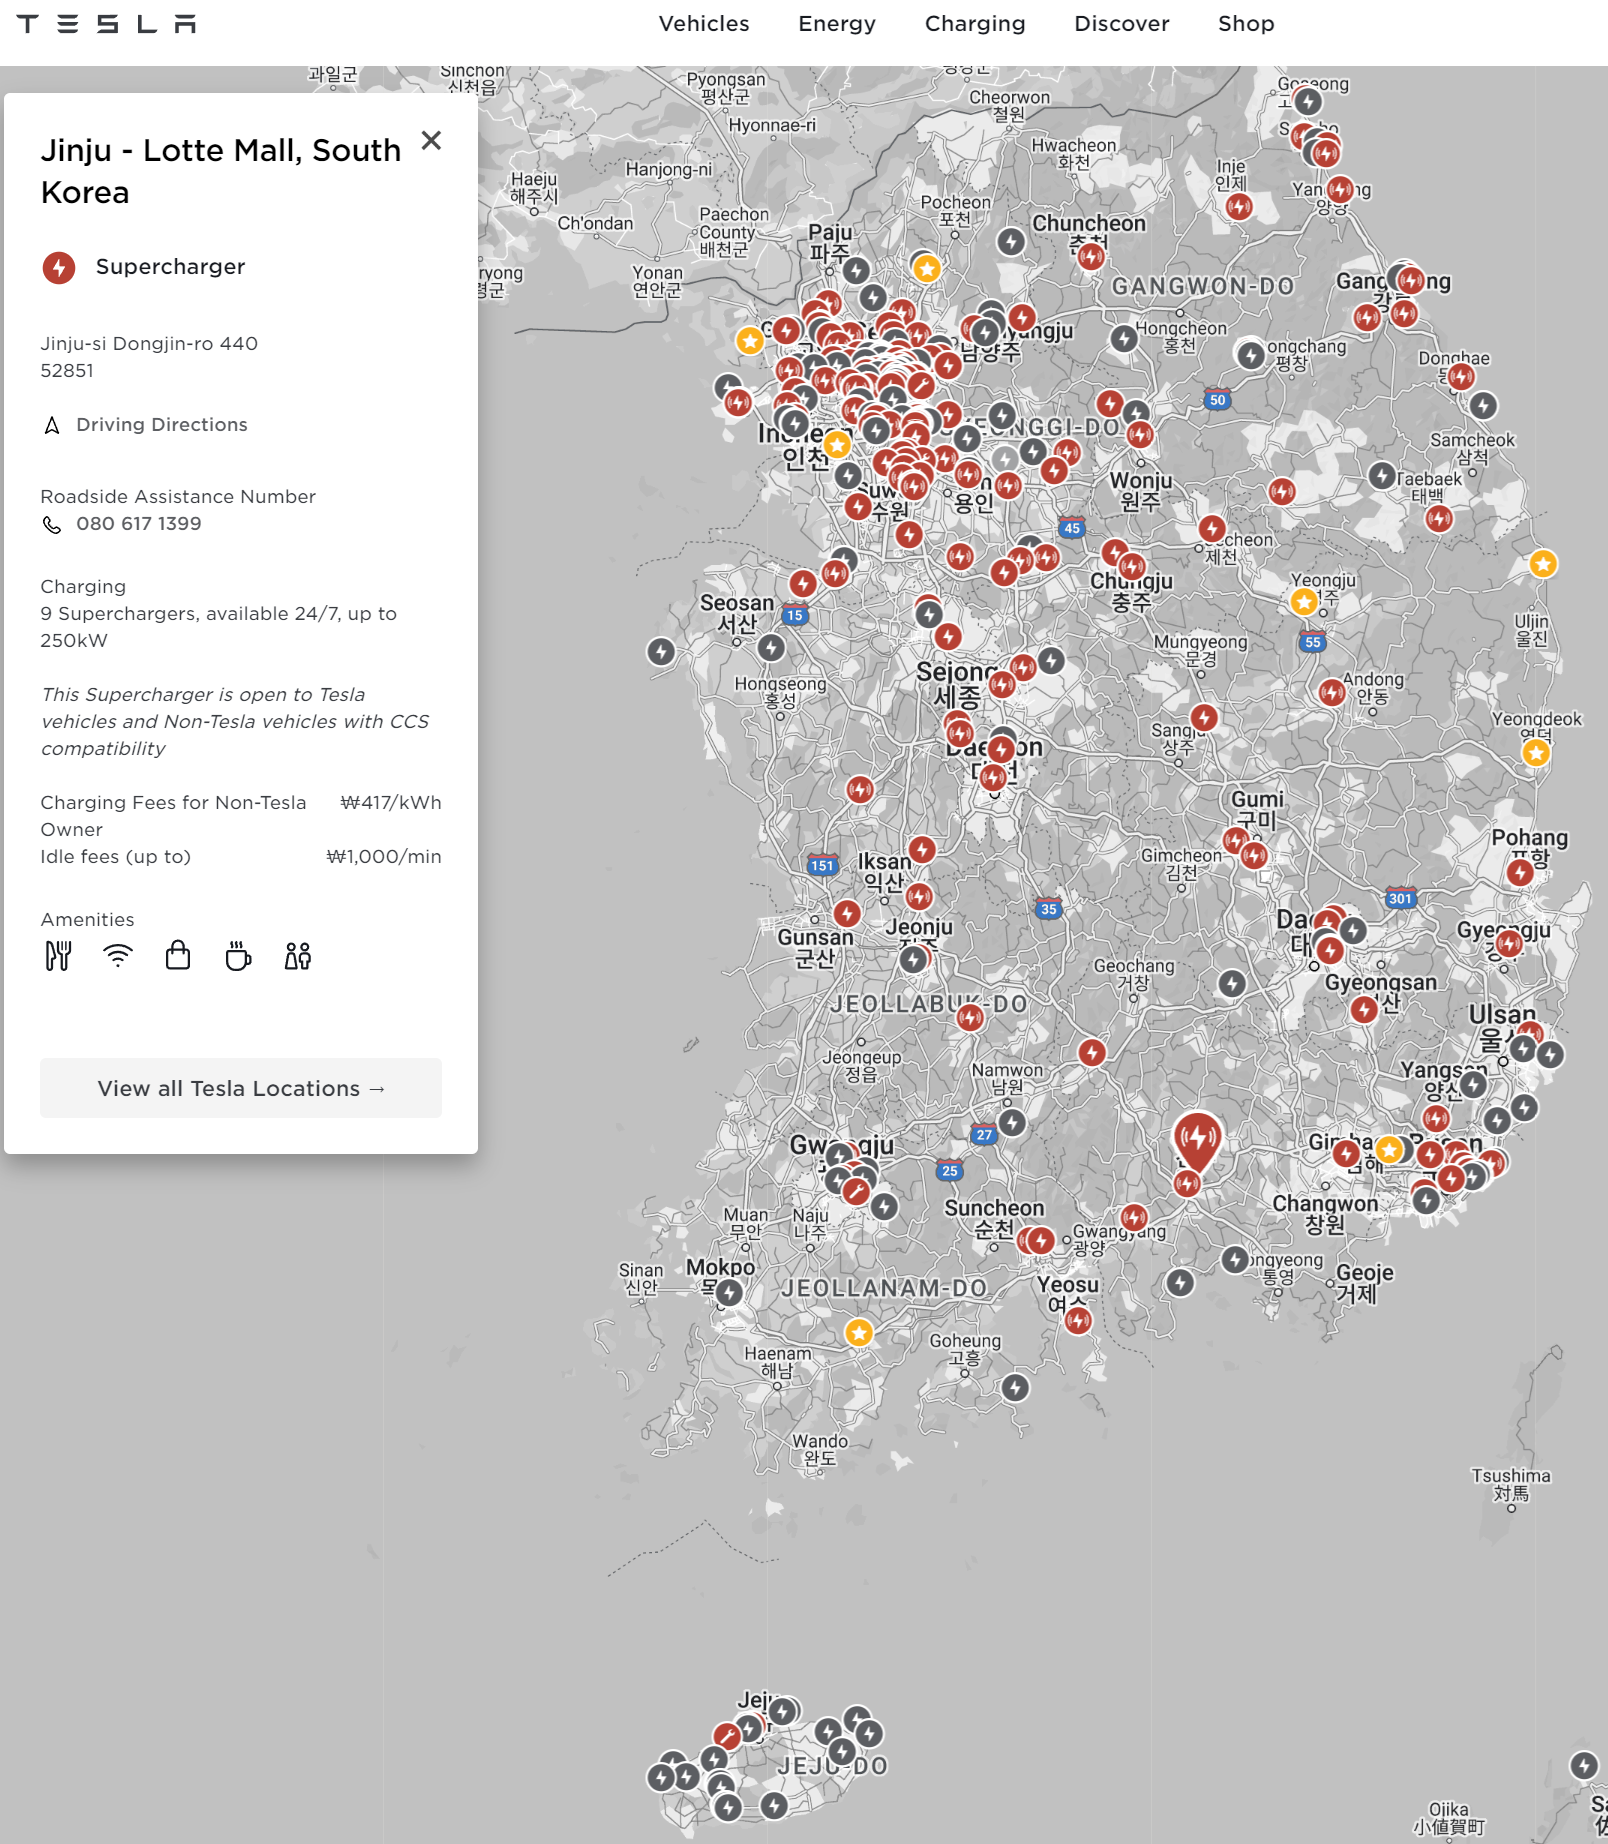Image resolution: width=1608 pixels, height=1844 pixels.
Task: Click the WiFi amenity icon
Action: pos(118,956)
